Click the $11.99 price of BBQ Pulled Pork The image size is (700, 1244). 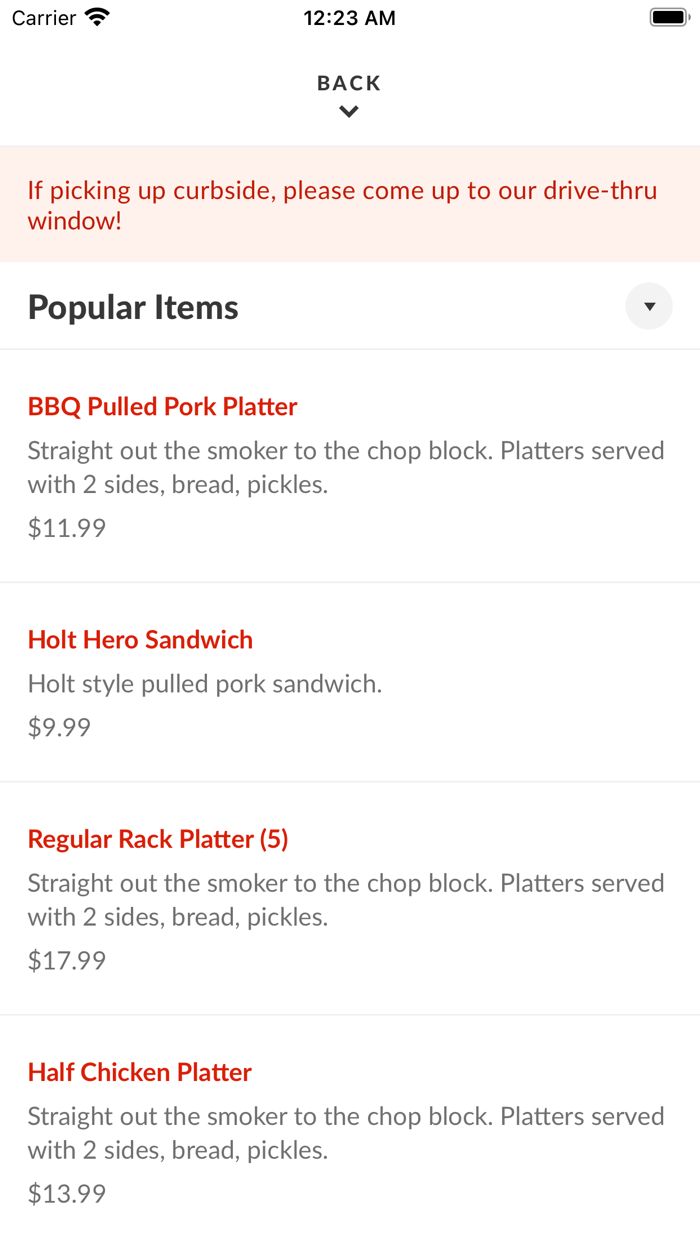(66, 527)
